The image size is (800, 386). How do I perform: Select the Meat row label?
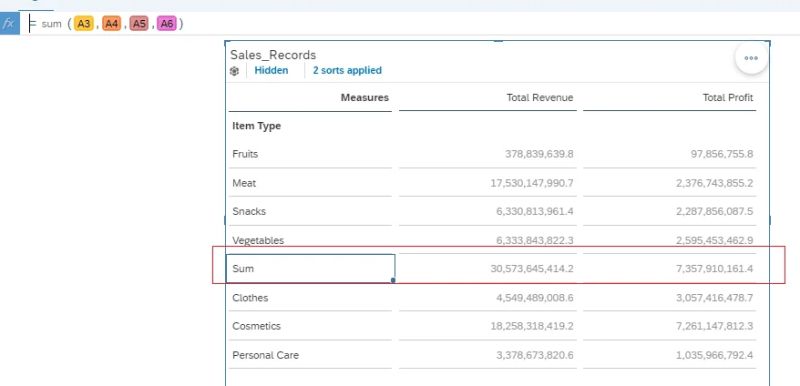point(244,183)
